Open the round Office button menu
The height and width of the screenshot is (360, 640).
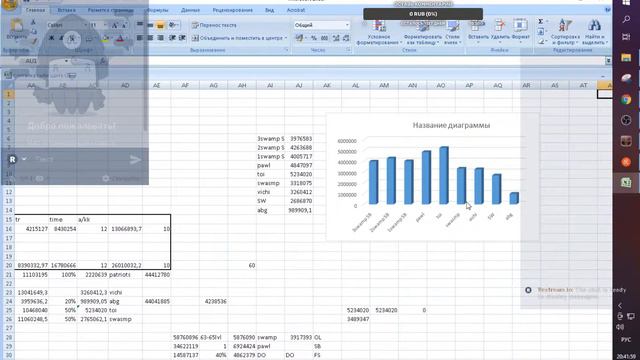click(x=10, y=5)
